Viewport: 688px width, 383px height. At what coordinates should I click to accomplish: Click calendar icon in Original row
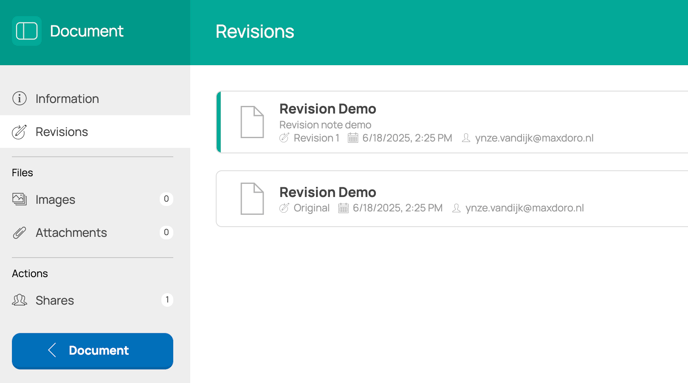point(343,208)
